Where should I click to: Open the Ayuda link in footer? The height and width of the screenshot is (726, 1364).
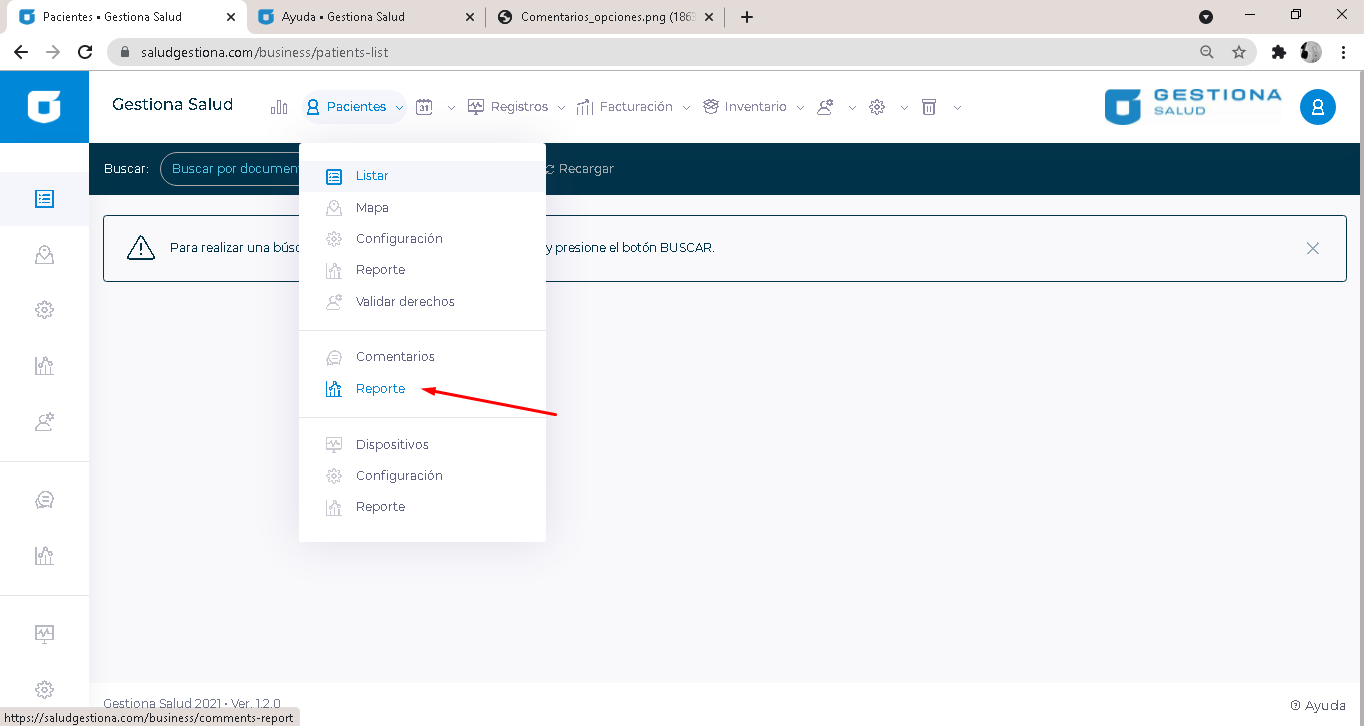[1318, 705]
